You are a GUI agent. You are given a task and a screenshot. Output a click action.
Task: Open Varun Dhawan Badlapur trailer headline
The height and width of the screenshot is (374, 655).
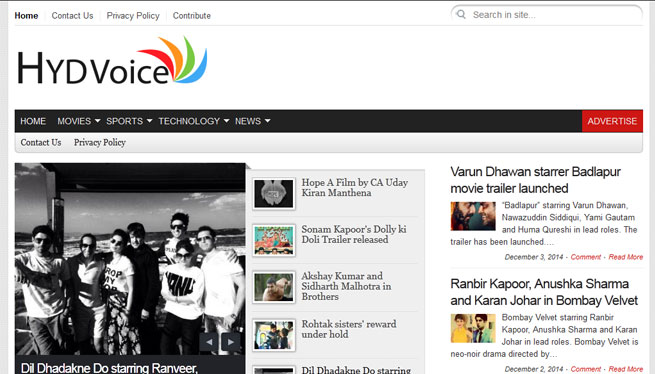click(536, 180)
